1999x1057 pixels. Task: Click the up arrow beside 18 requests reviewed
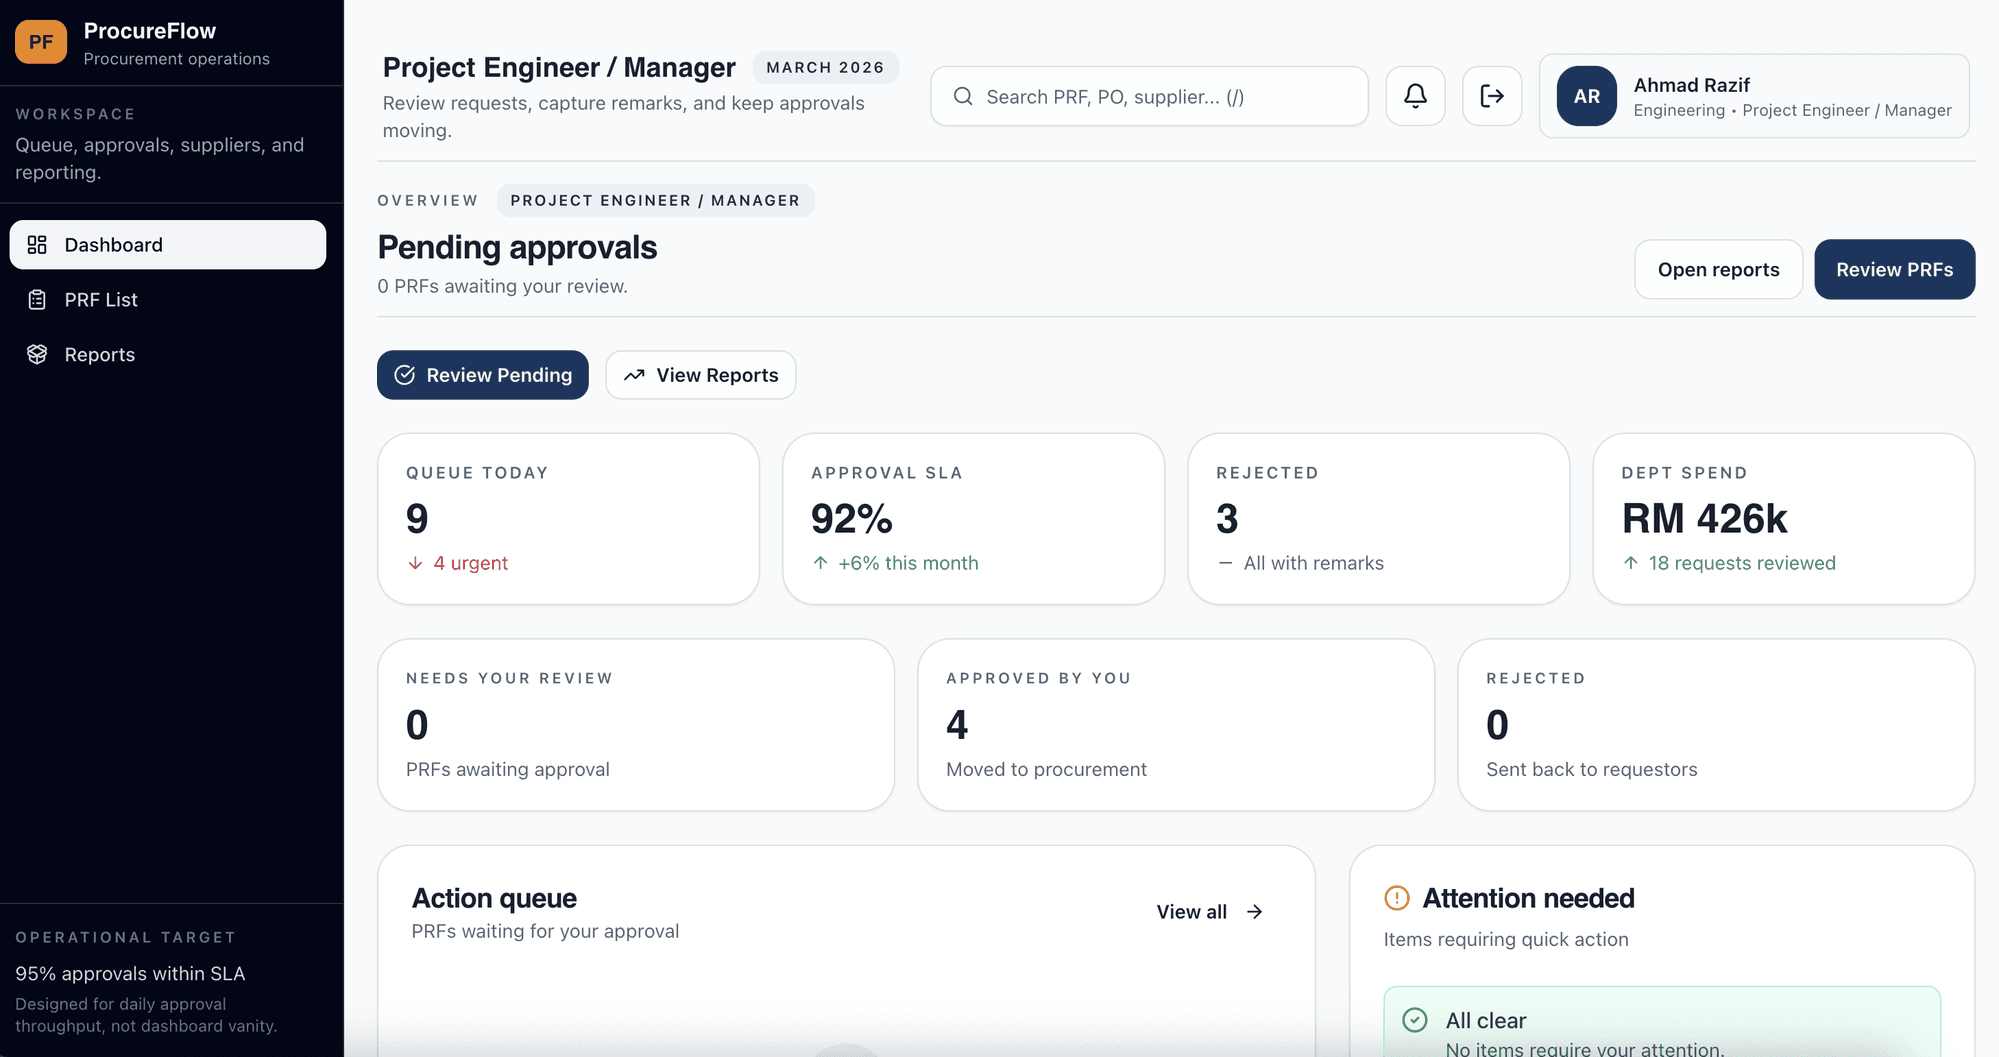click(1631, 563)
